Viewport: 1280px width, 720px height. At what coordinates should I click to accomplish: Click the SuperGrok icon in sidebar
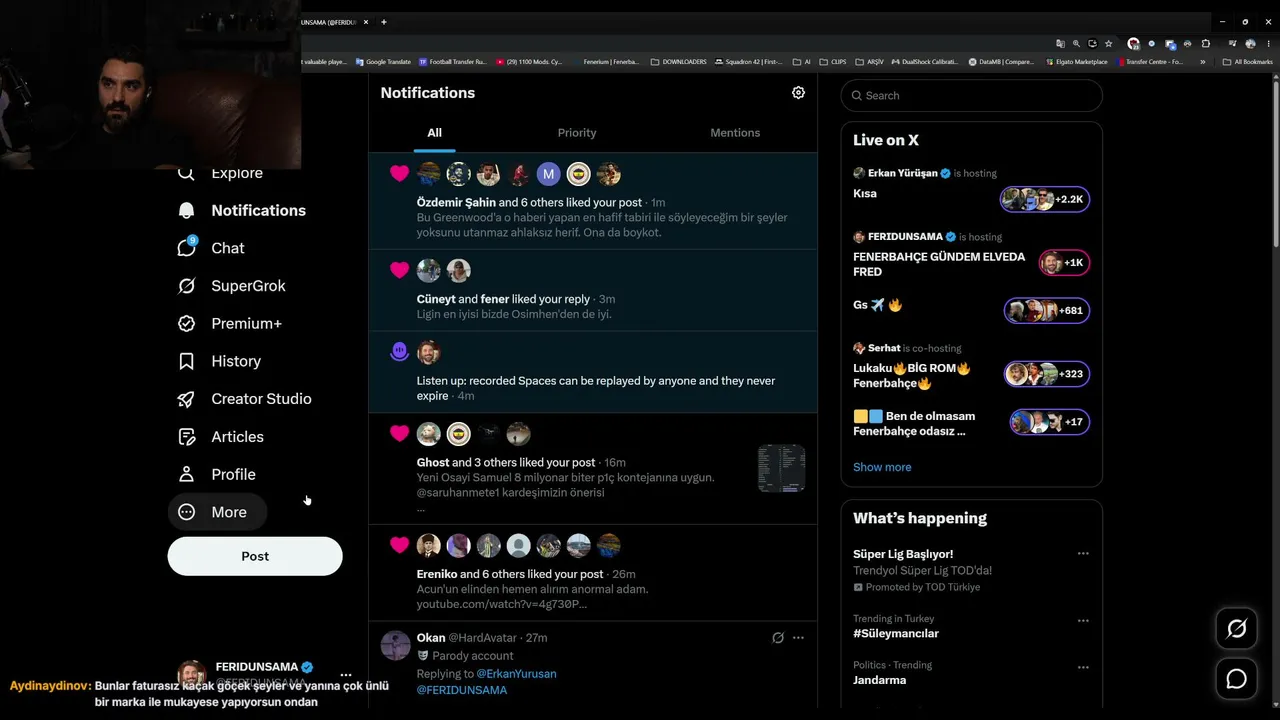pyautogui.click(x=186, y=286)
